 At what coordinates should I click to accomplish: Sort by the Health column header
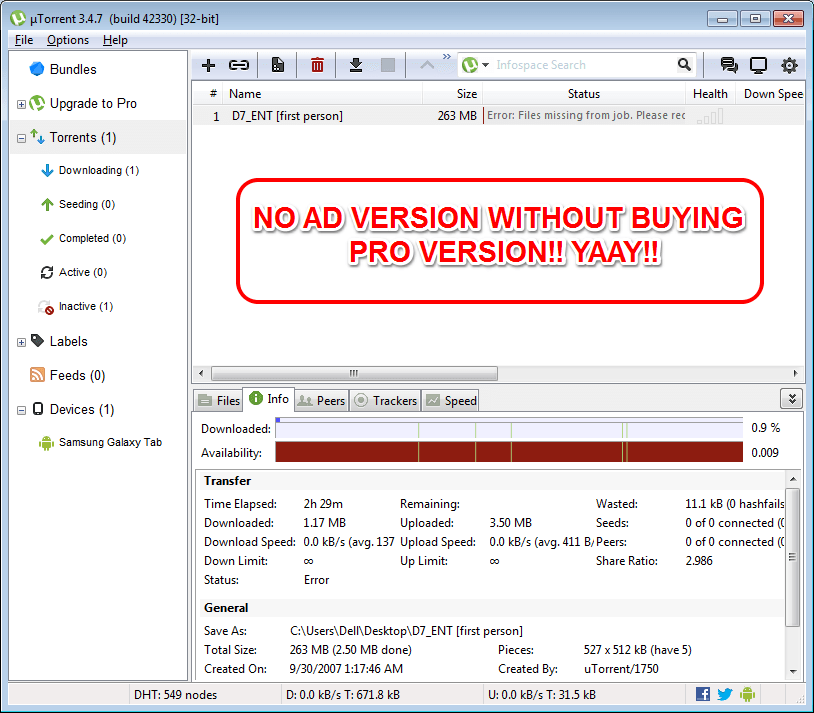710,94
